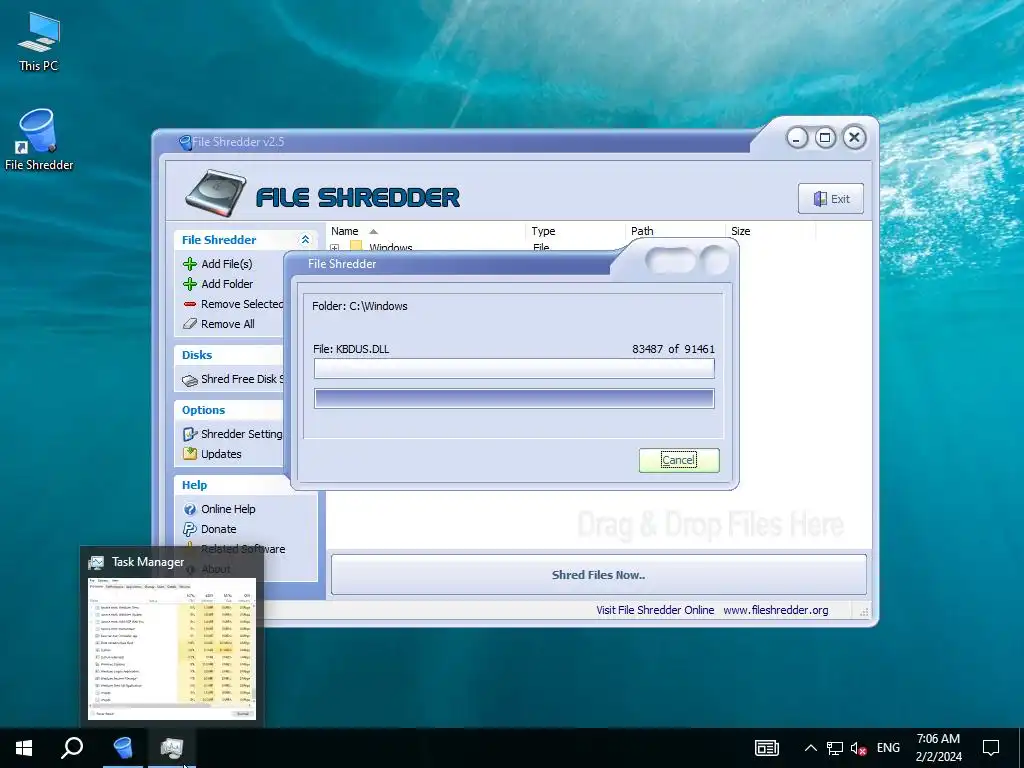Click the Online Help question icon
The width and height of the screenshot is (1024, 768).
click(190, 509)
